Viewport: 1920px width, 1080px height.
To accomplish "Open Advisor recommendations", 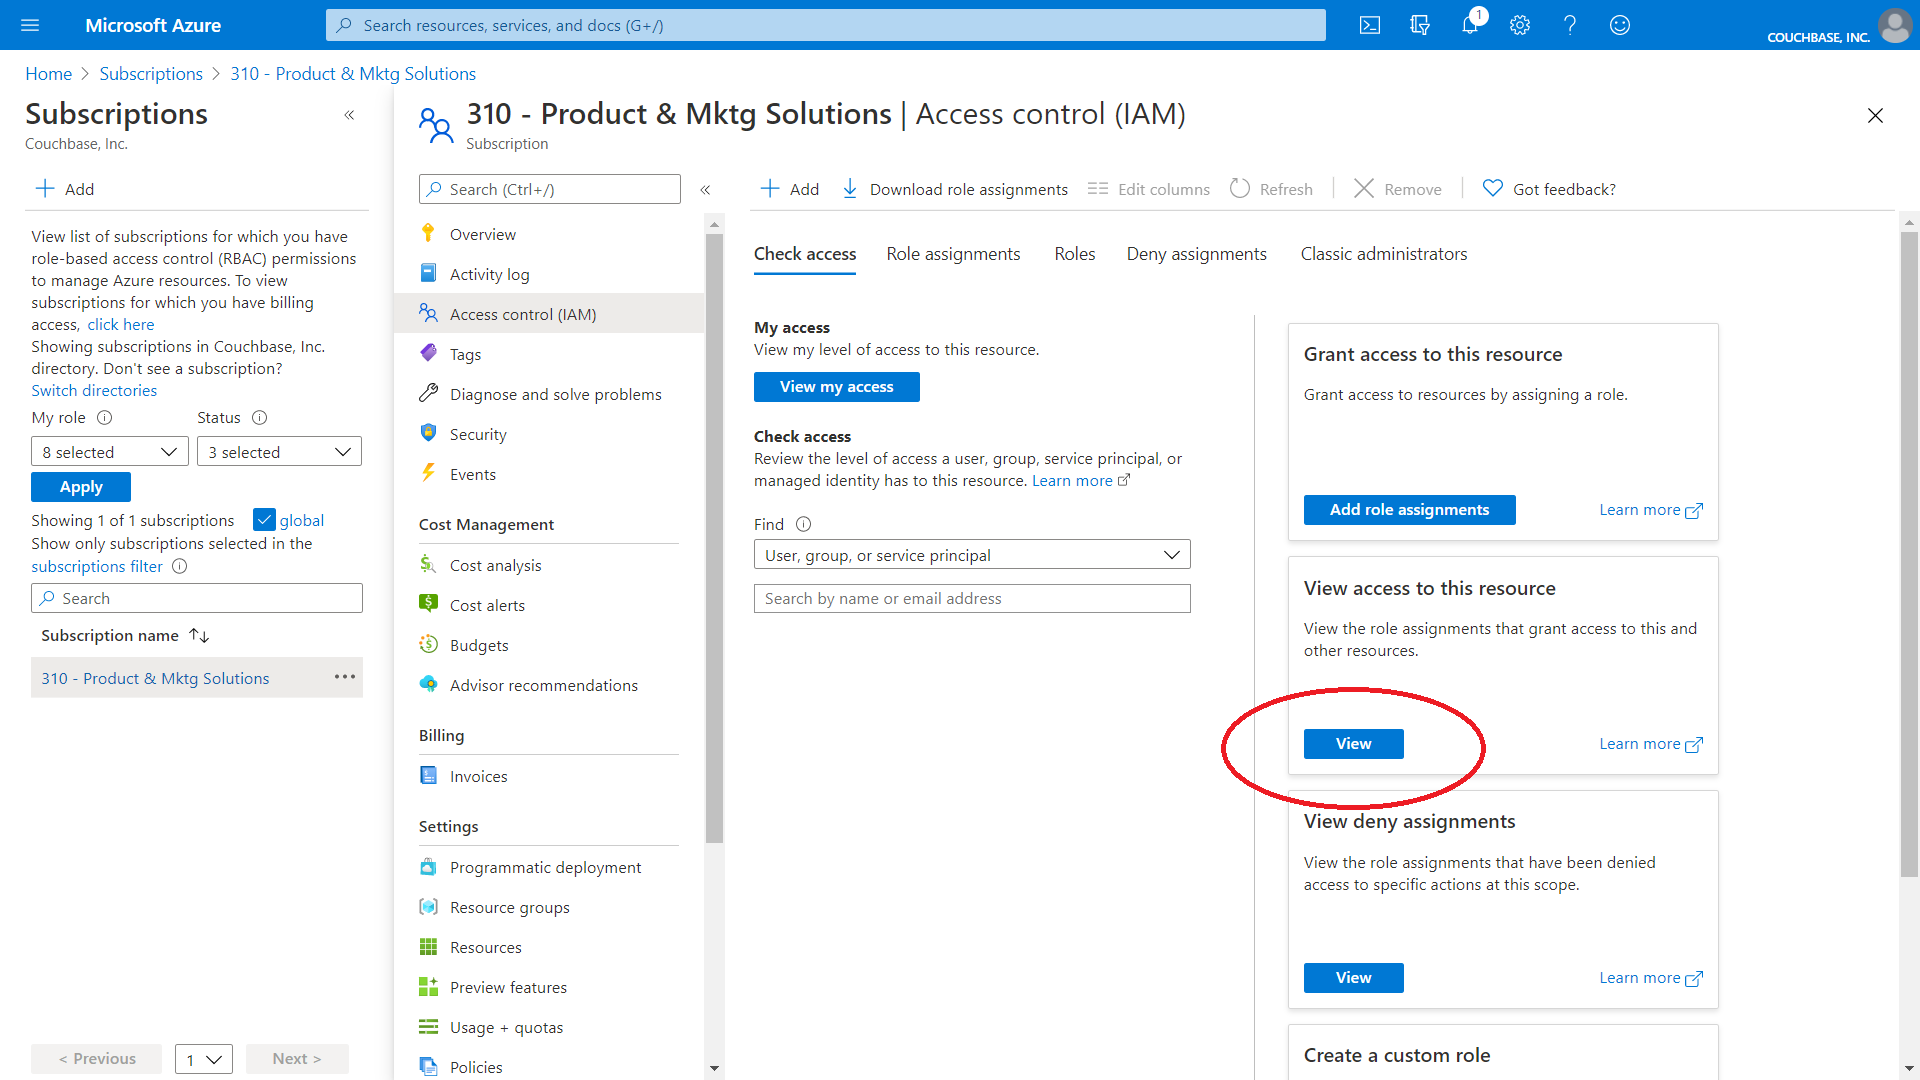I will pyautogui.click(x=543, y=684).
